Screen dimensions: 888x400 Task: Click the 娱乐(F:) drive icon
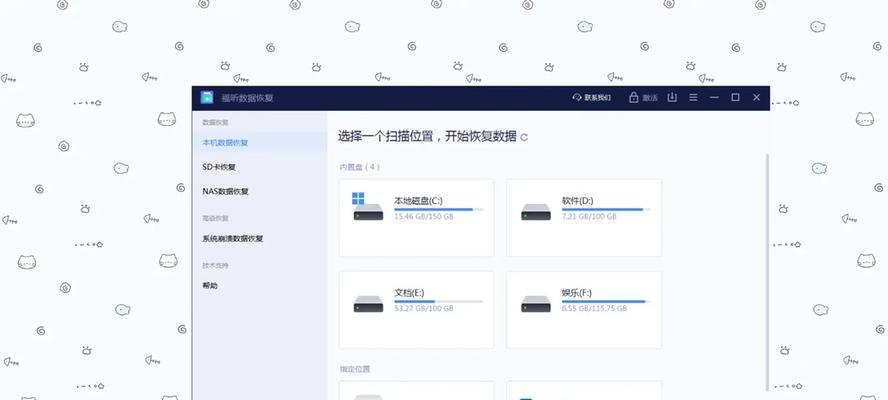tap(536, 304)
